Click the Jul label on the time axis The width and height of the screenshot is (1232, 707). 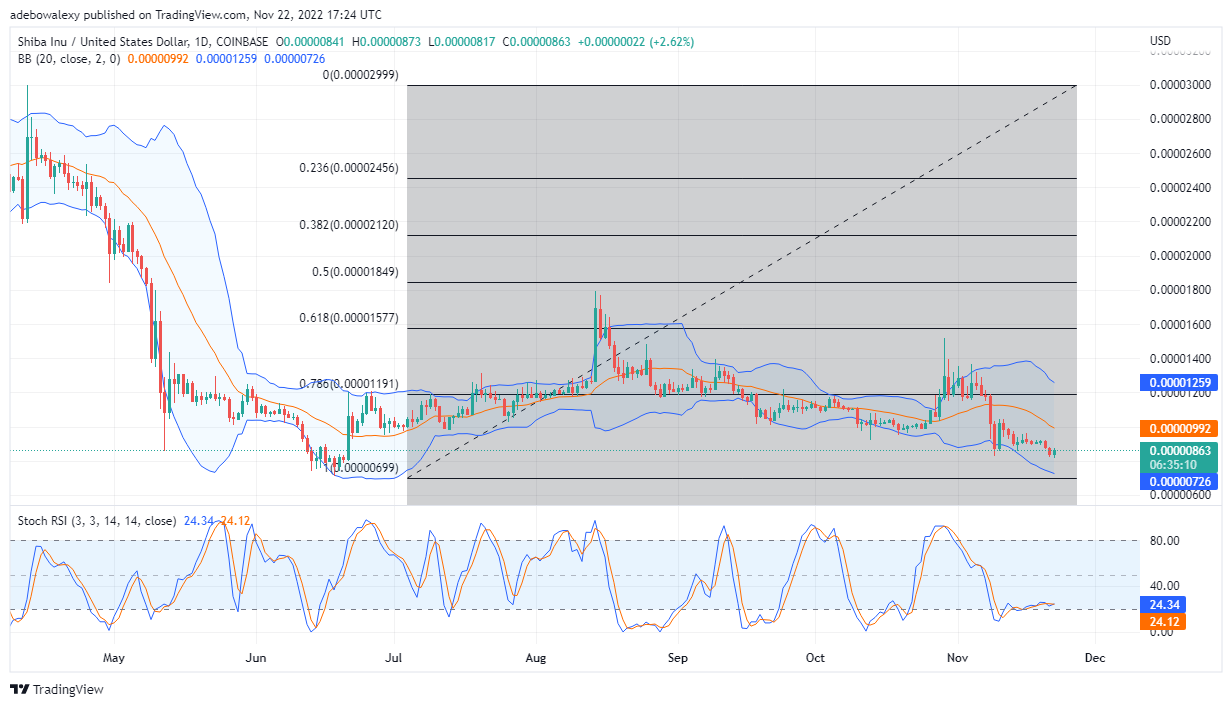394,658
